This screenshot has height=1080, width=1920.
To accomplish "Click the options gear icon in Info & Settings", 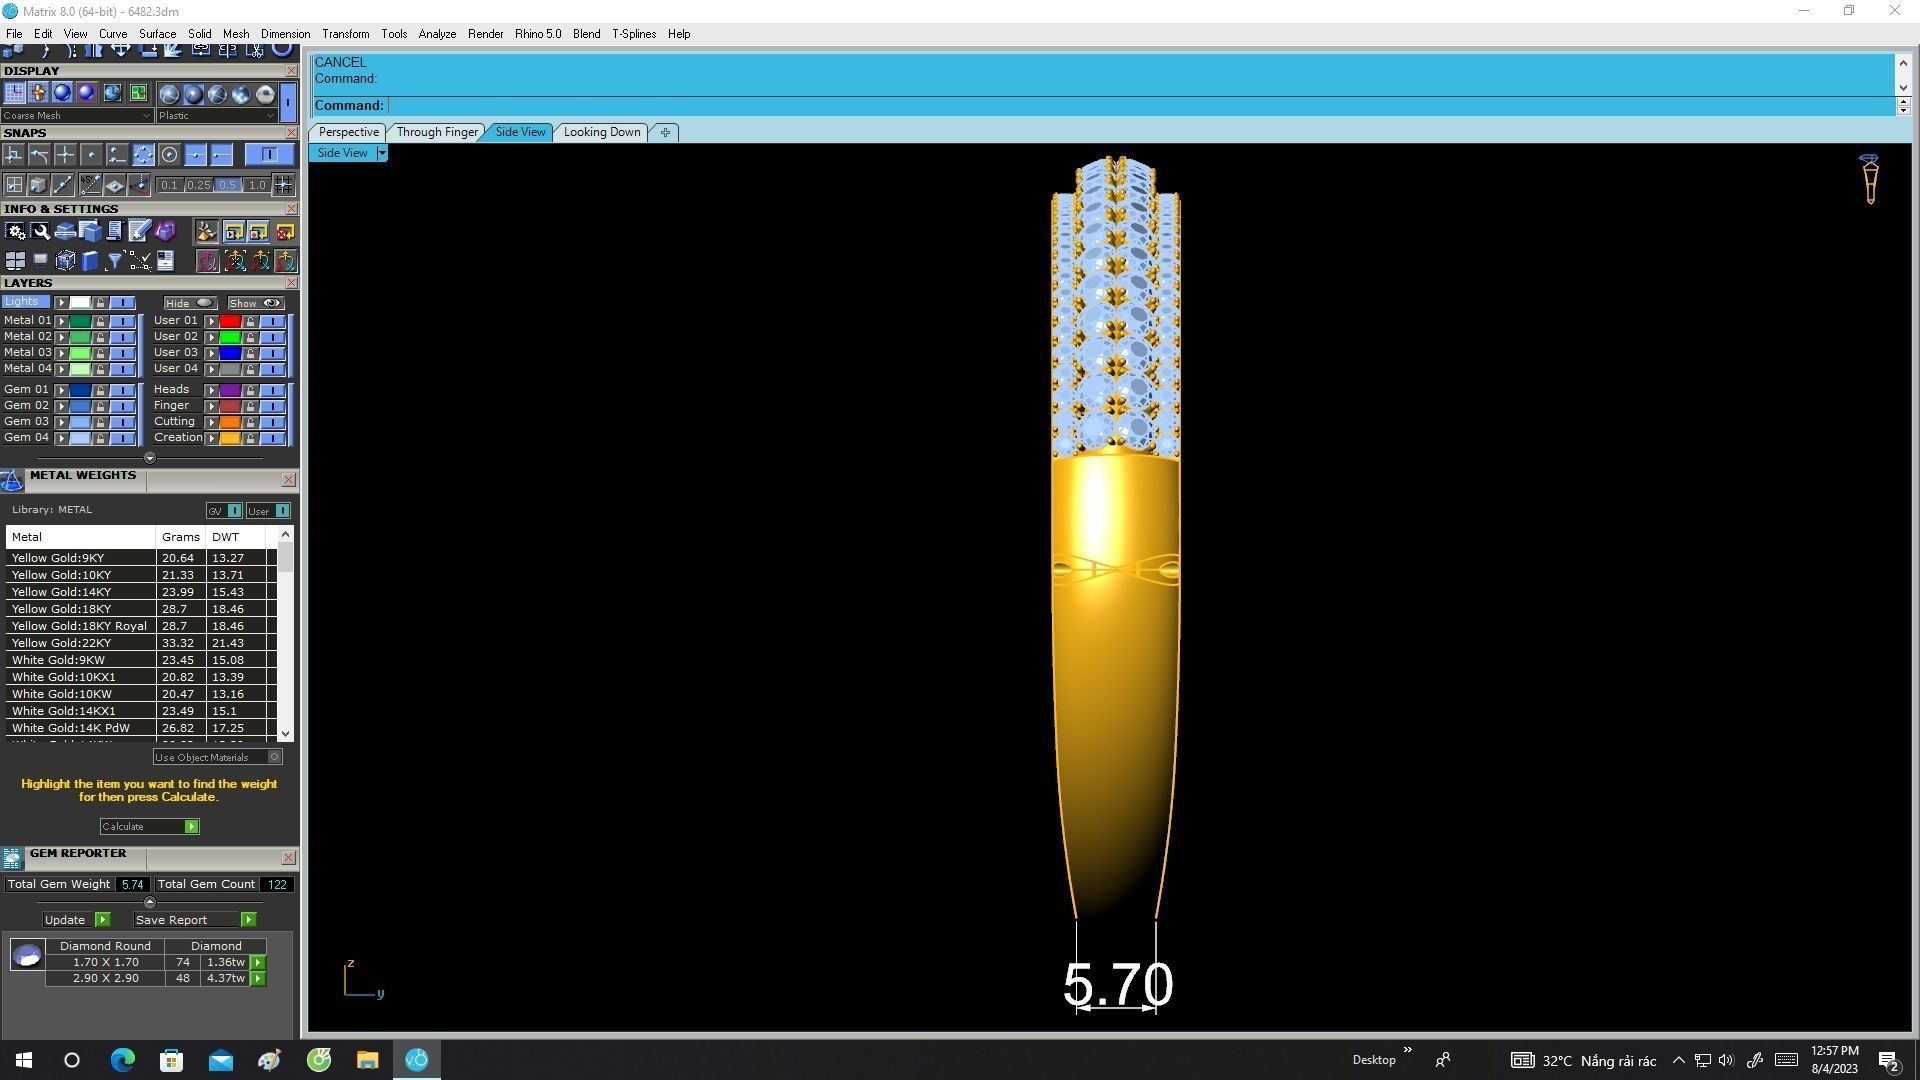I will click(15, 232).
